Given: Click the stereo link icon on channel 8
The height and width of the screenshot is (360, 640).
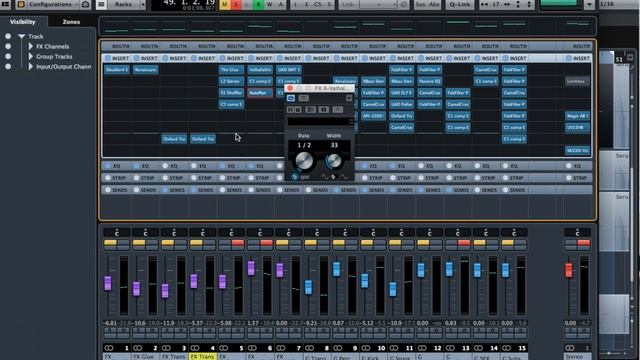Looking at the screenshot, I should click(x=309, y=348).
